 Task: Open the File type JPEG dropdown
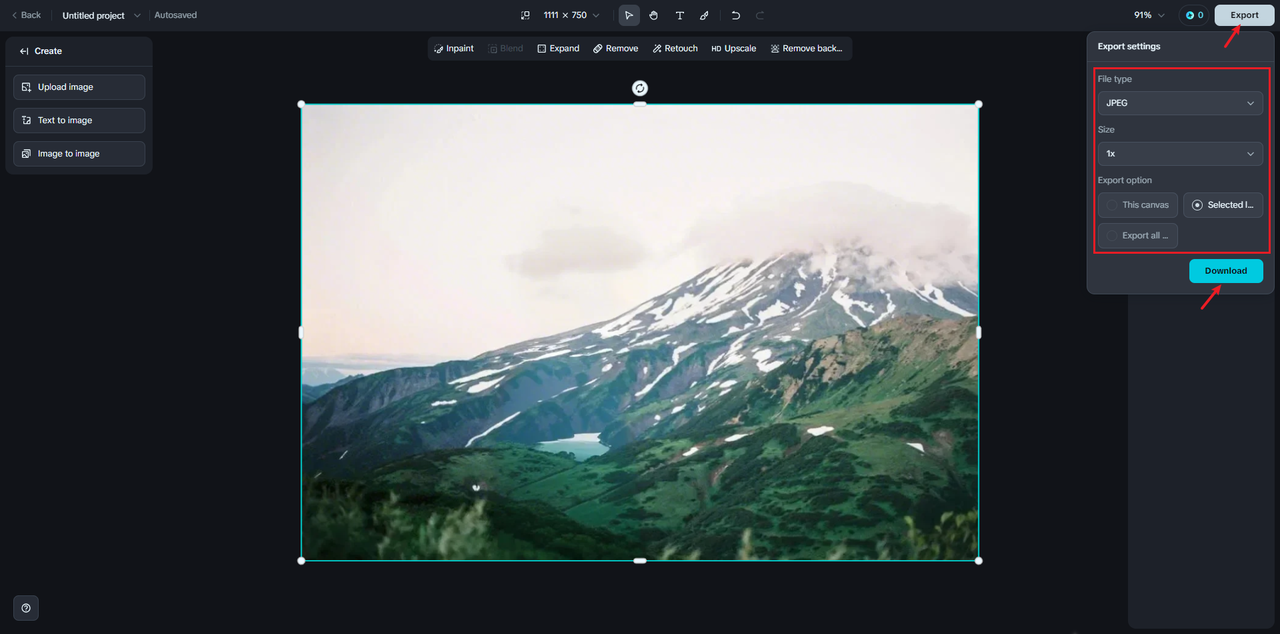1180,103
